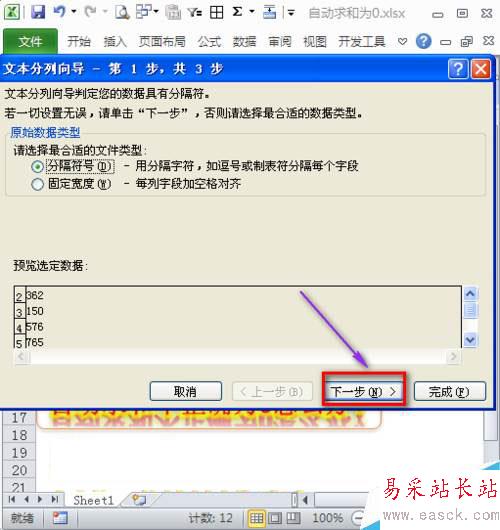Click the preview scroll down arrow

pos(470,340)
